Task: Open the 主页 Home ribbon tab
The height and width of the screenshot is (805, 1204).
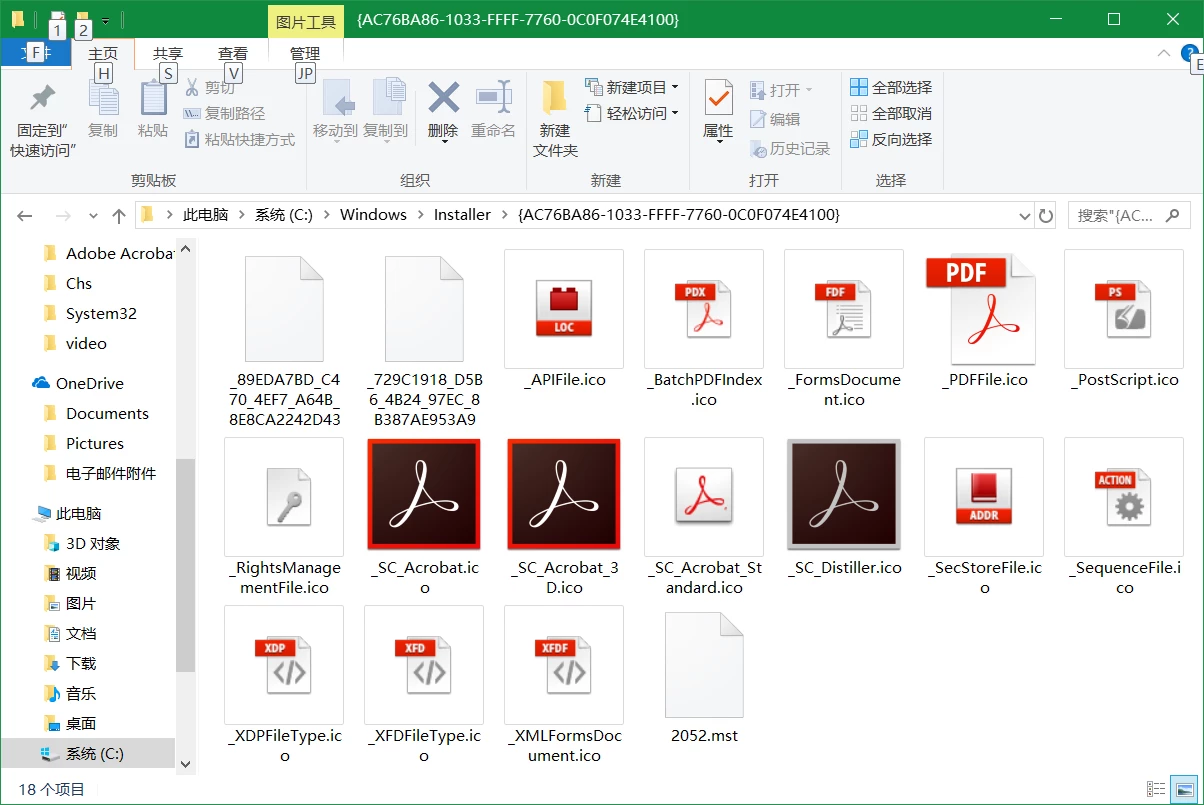Action: click(103, 54)
